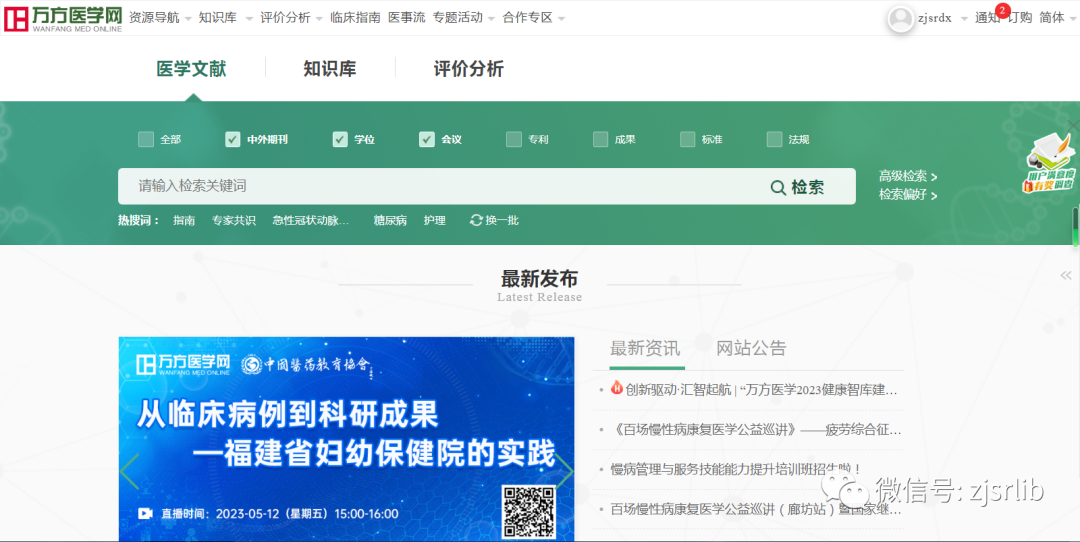Uncheck the 会议 checkbox
The width and height of the screenshot is (1080, 542).
click(x=426, y=140)
